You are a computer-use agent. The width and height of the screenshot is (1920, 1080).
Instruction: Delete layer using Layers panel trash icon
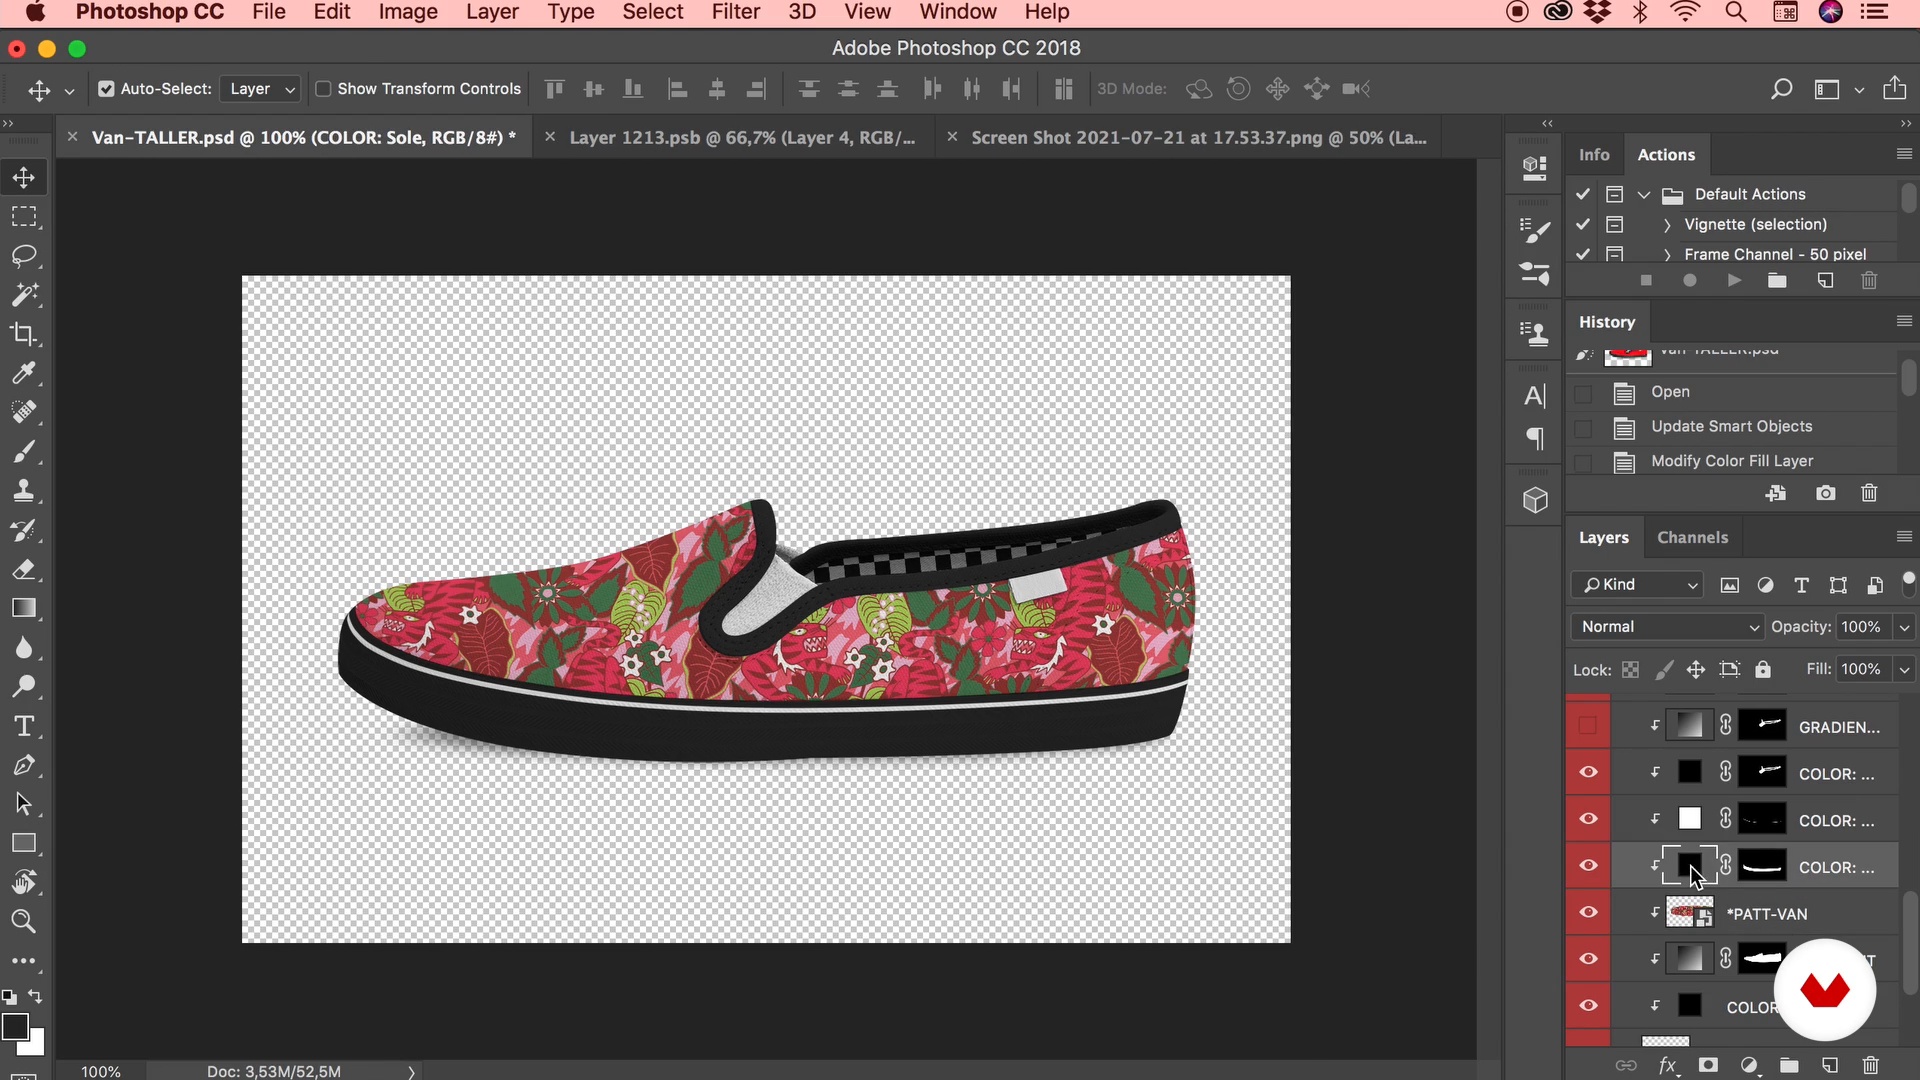(1870, 1065)
